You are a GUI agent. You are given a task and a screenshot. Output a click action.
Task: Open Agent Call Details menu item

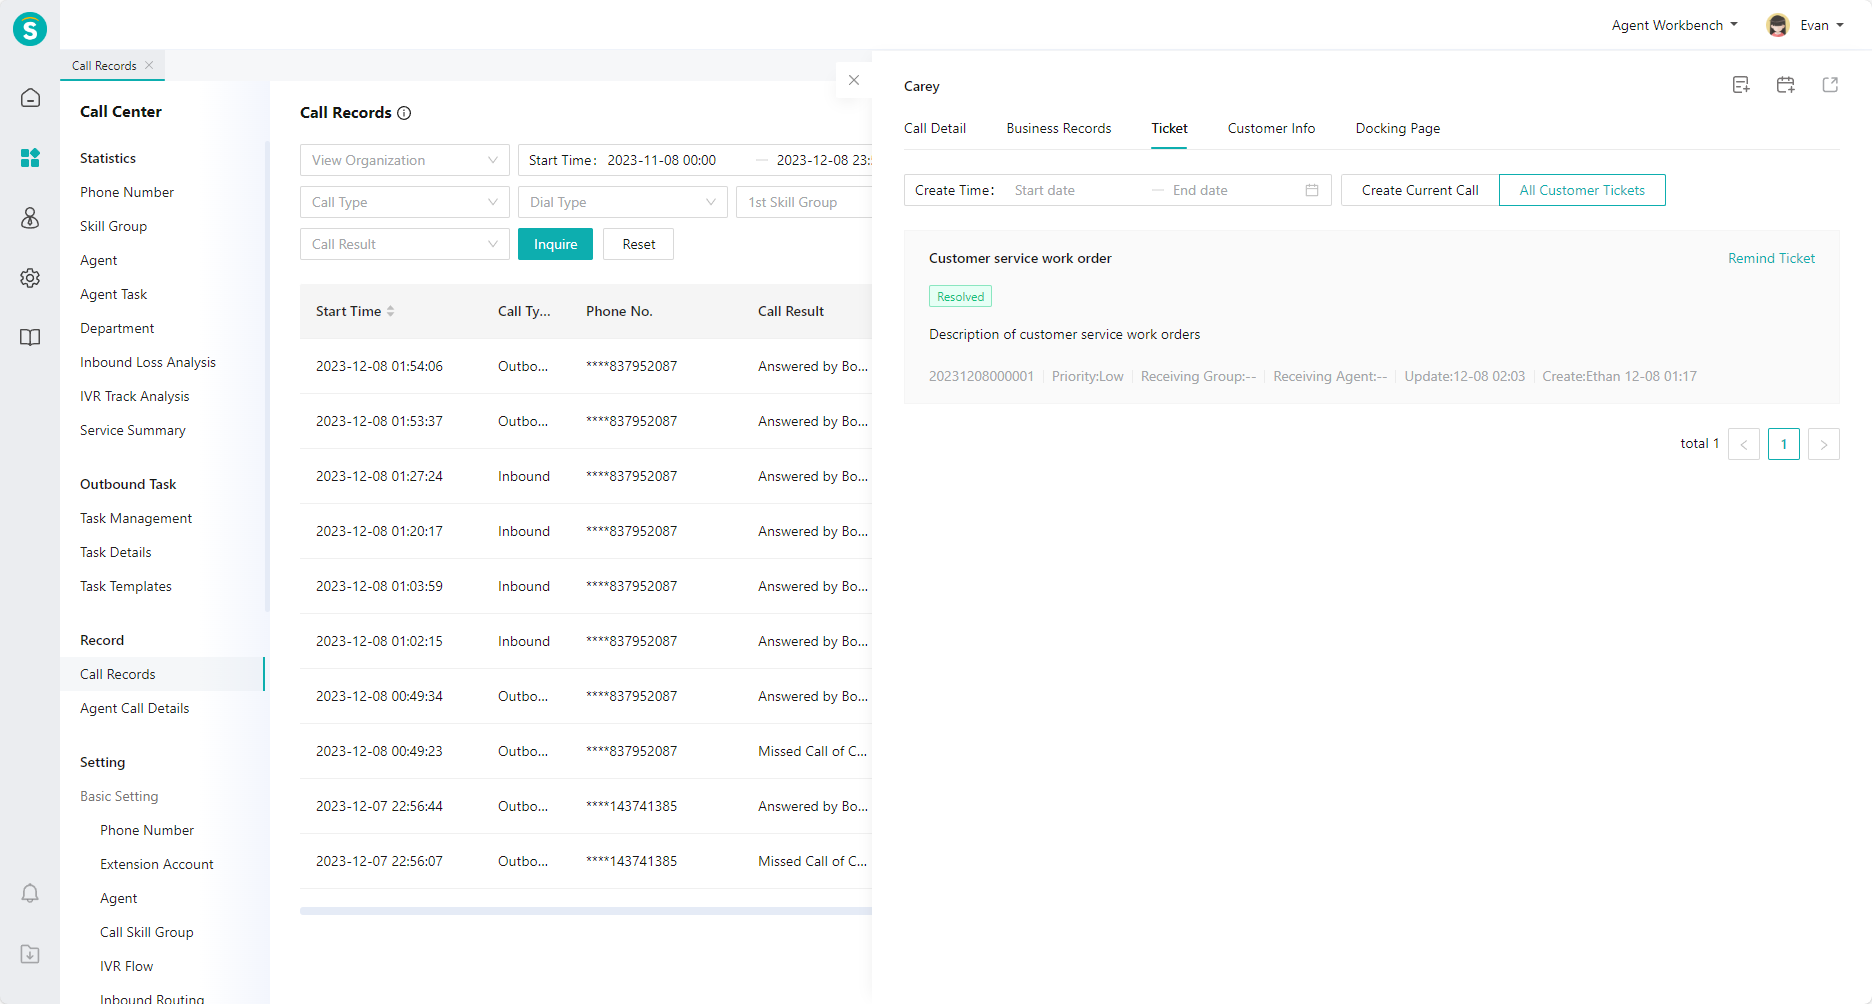[134, 708]
